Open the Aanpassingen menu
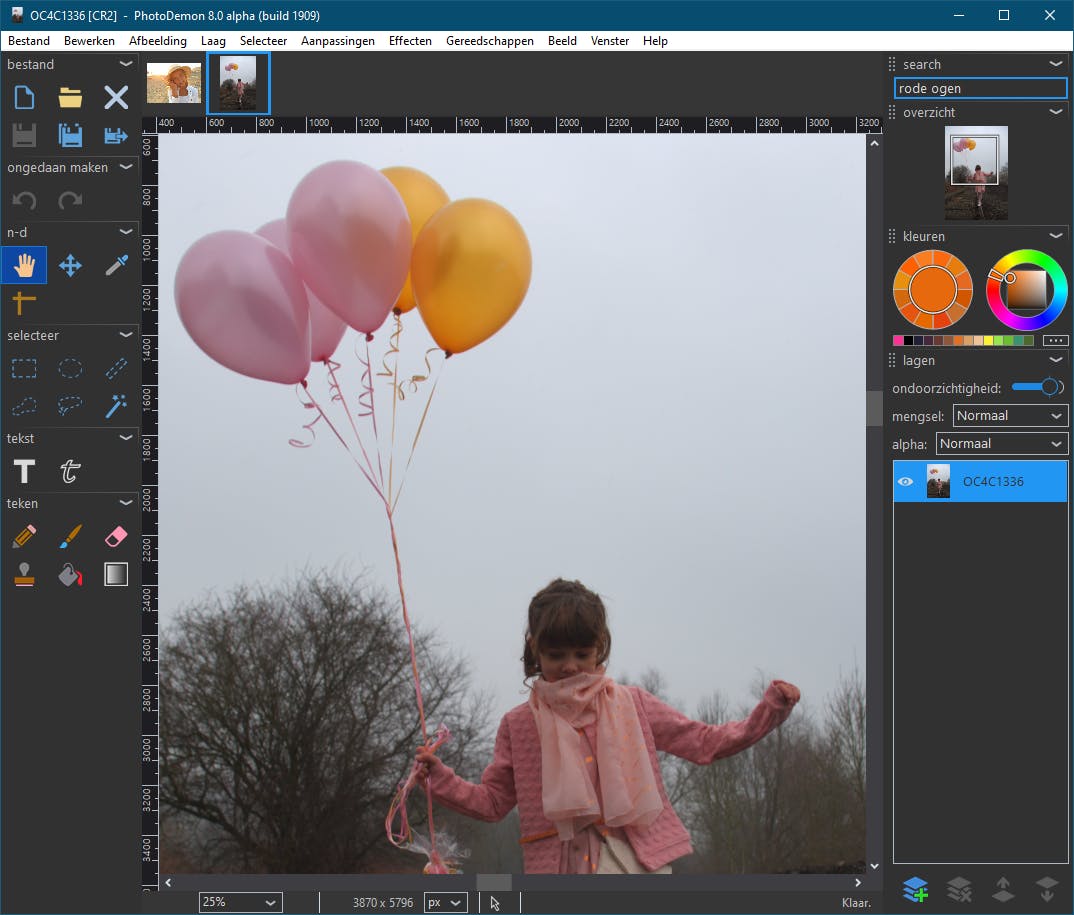This screenshot has width=1074, height=915. click(x=338, y=41)
